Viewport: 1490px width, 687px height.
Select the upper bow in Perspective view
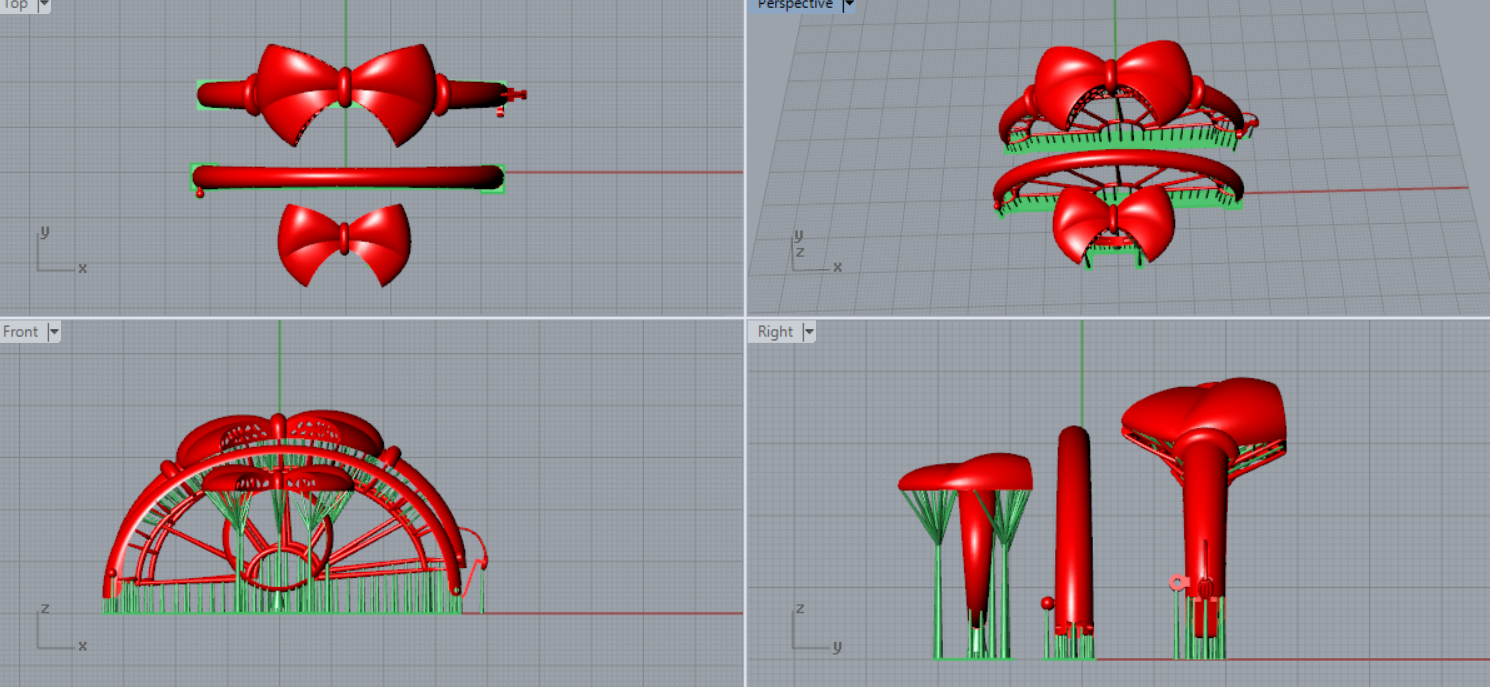[1114, 80]
